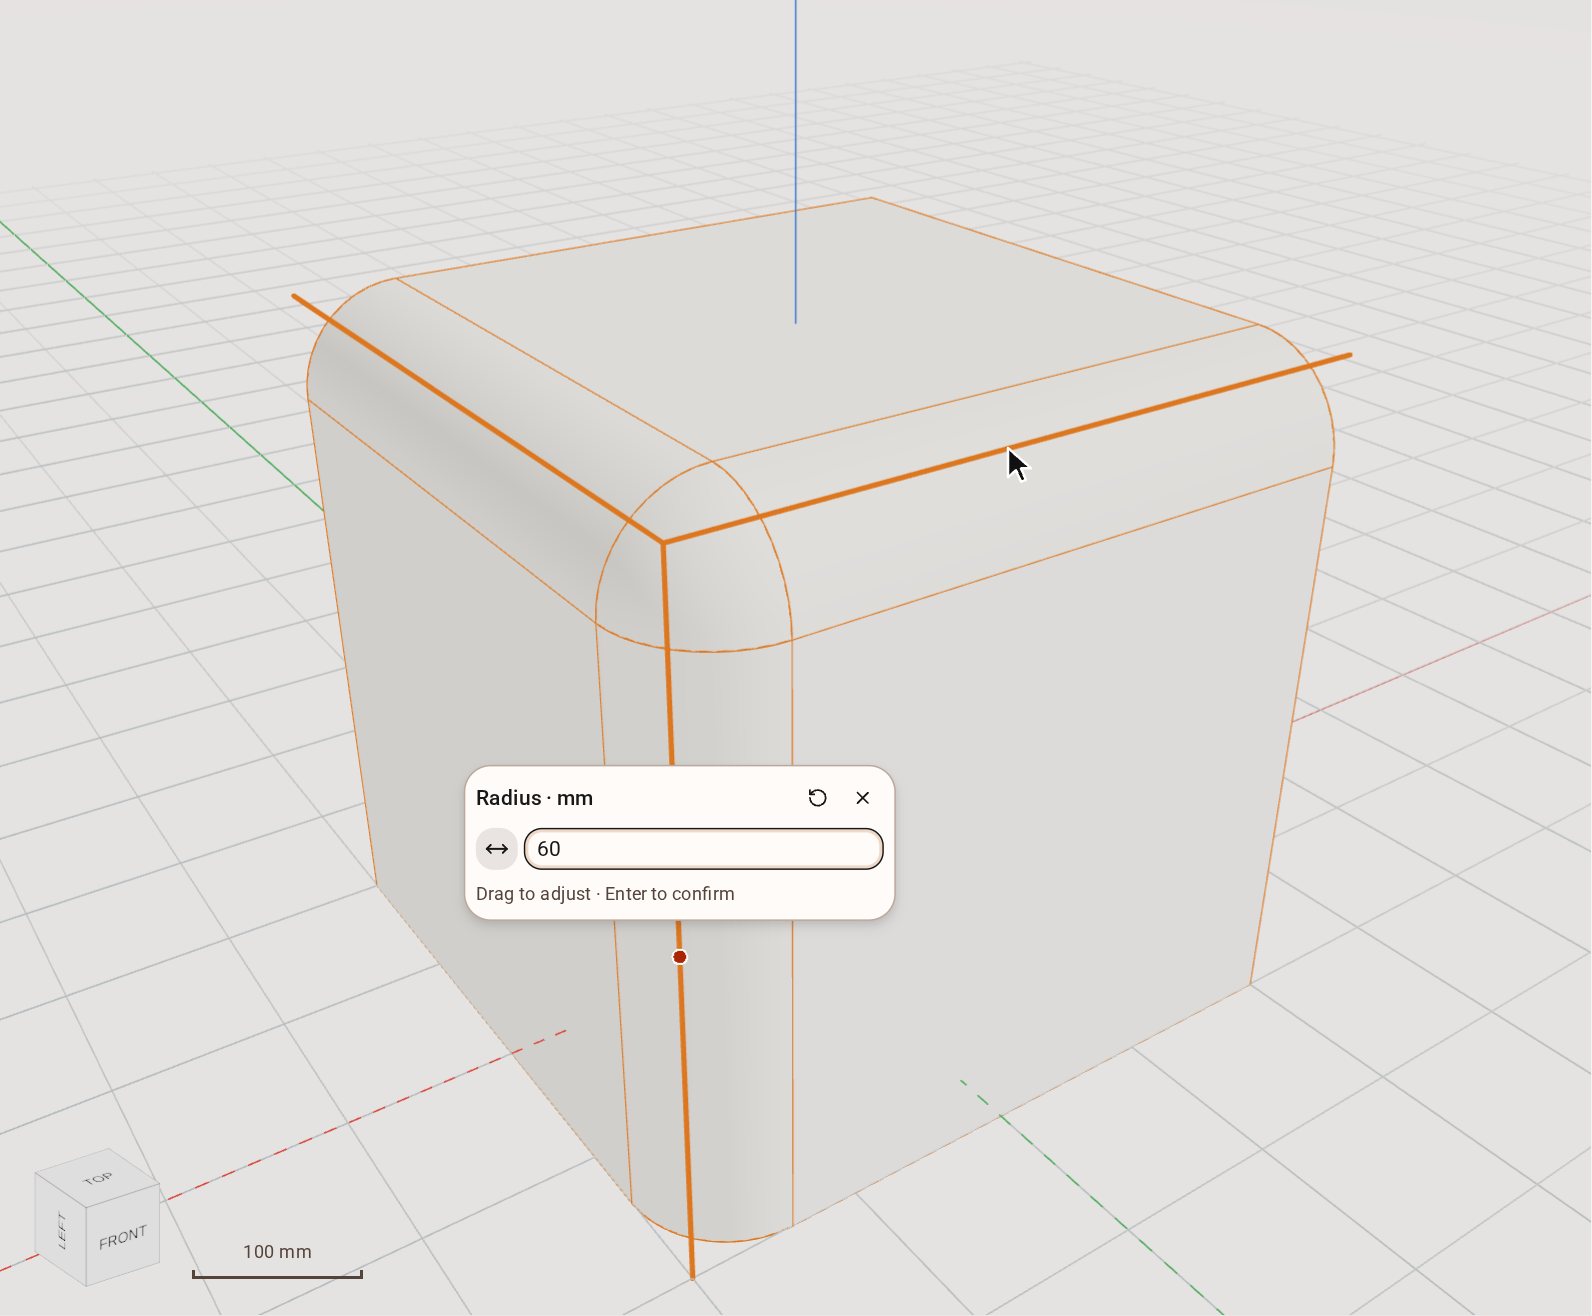Click the LEFT face of the view cube
Image resolution: width=1592 pixels, height=1316 pixels.
tap(61, 1230)
